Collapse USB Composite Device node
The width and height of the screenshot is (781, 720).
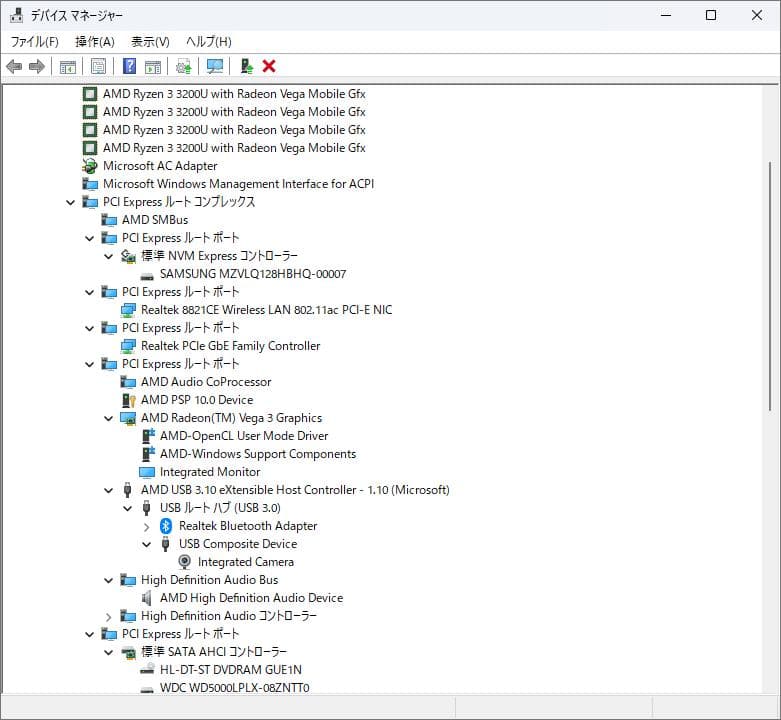click(146, 544)
